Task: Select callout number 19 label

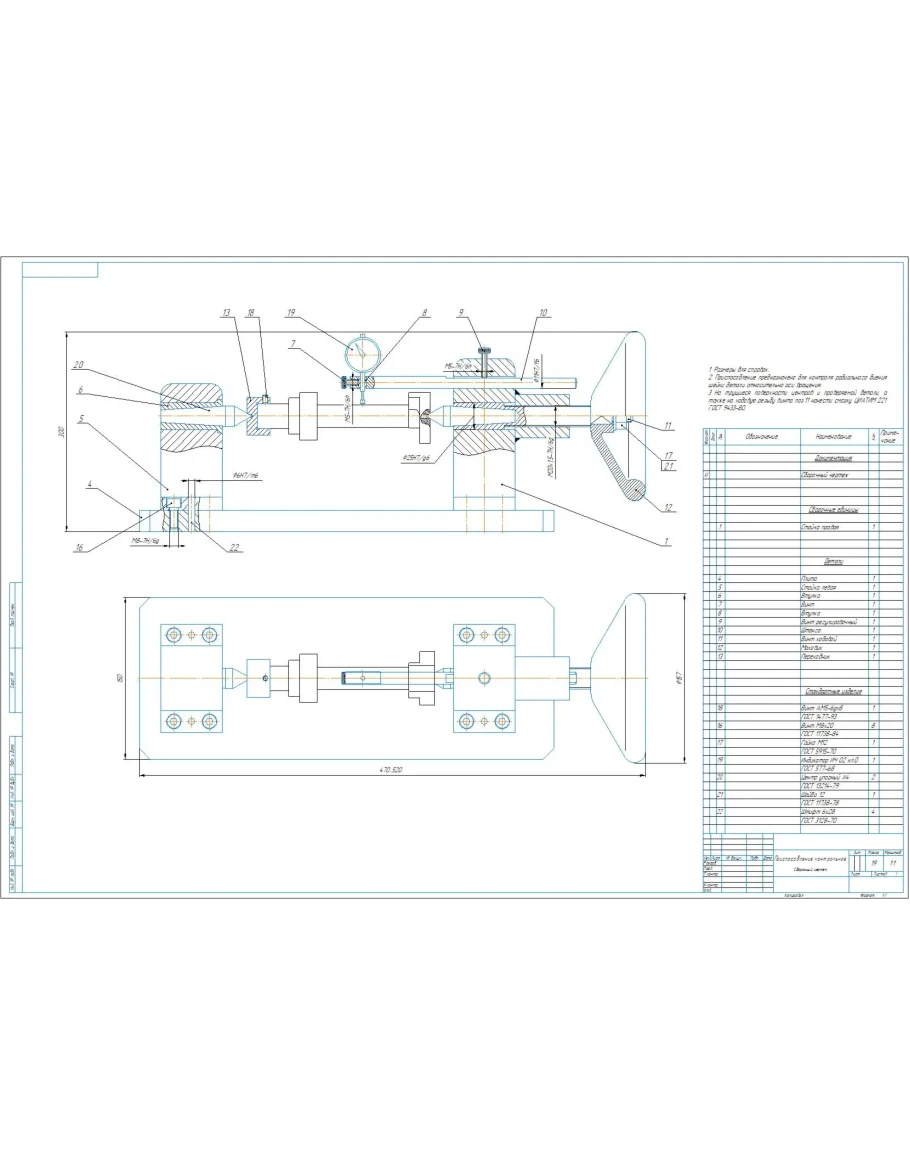Action: point(291,313)
